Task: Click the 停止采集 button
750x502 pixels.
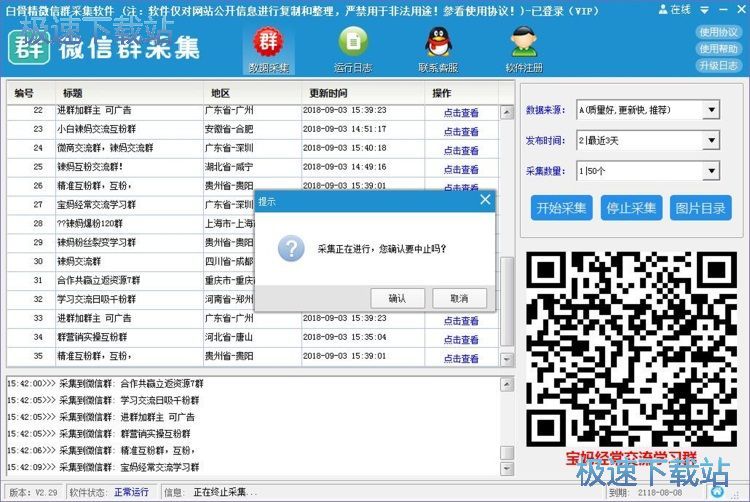Action: point(631,208)
